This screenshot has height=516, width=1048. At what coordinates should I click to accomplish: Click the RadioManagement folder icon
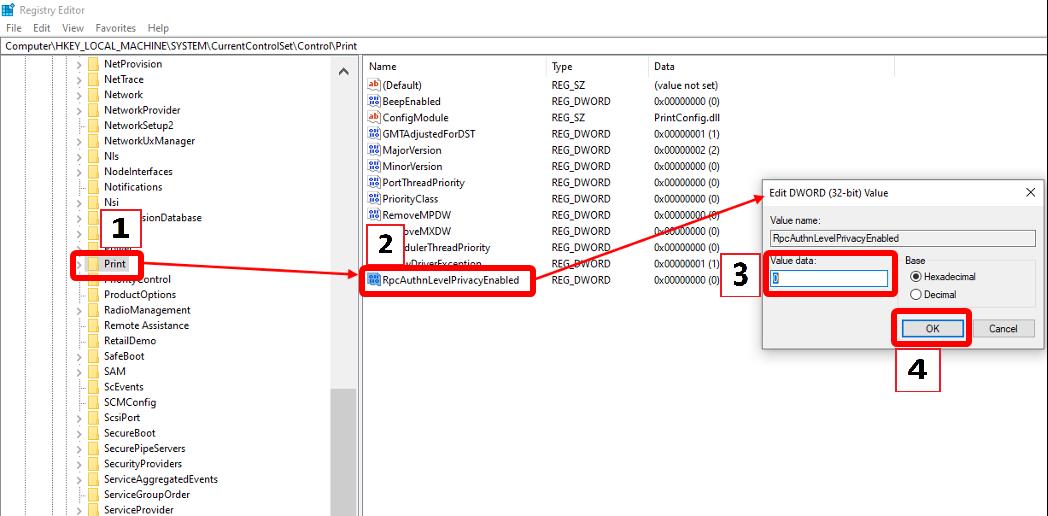click(x=93, y=310)
